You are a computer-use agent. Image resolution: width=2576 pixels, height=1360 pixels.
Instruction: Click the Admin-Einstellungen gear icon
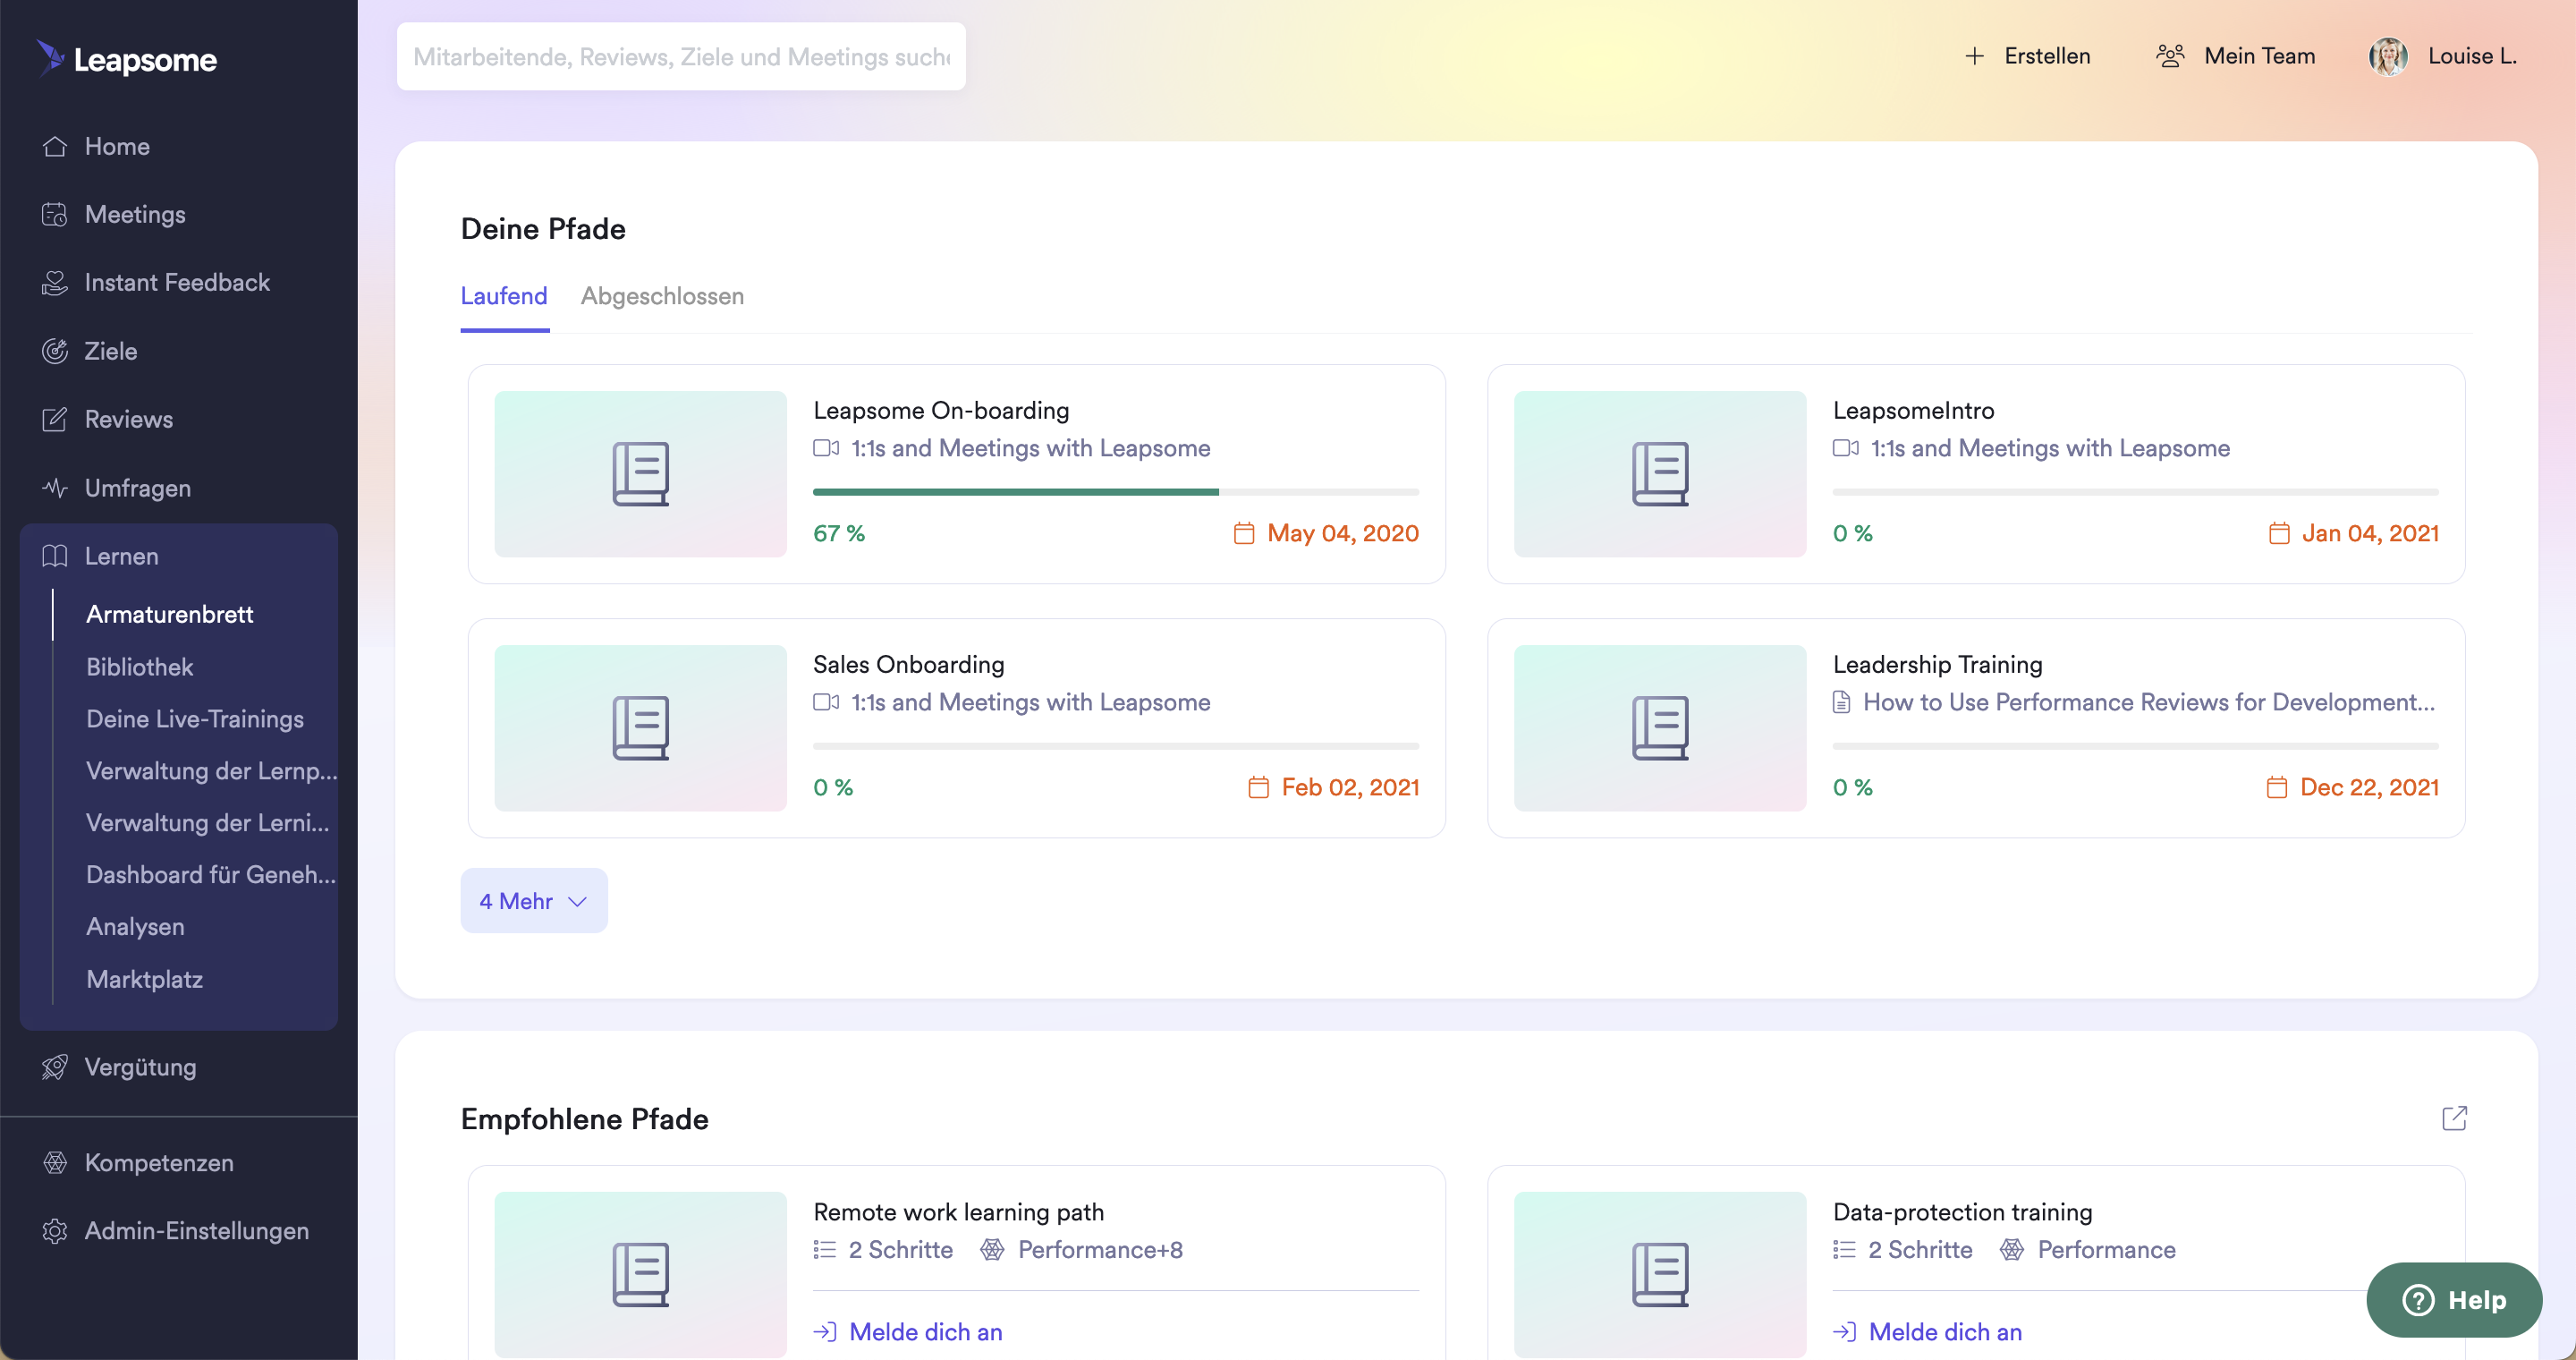click(55, 1230)
